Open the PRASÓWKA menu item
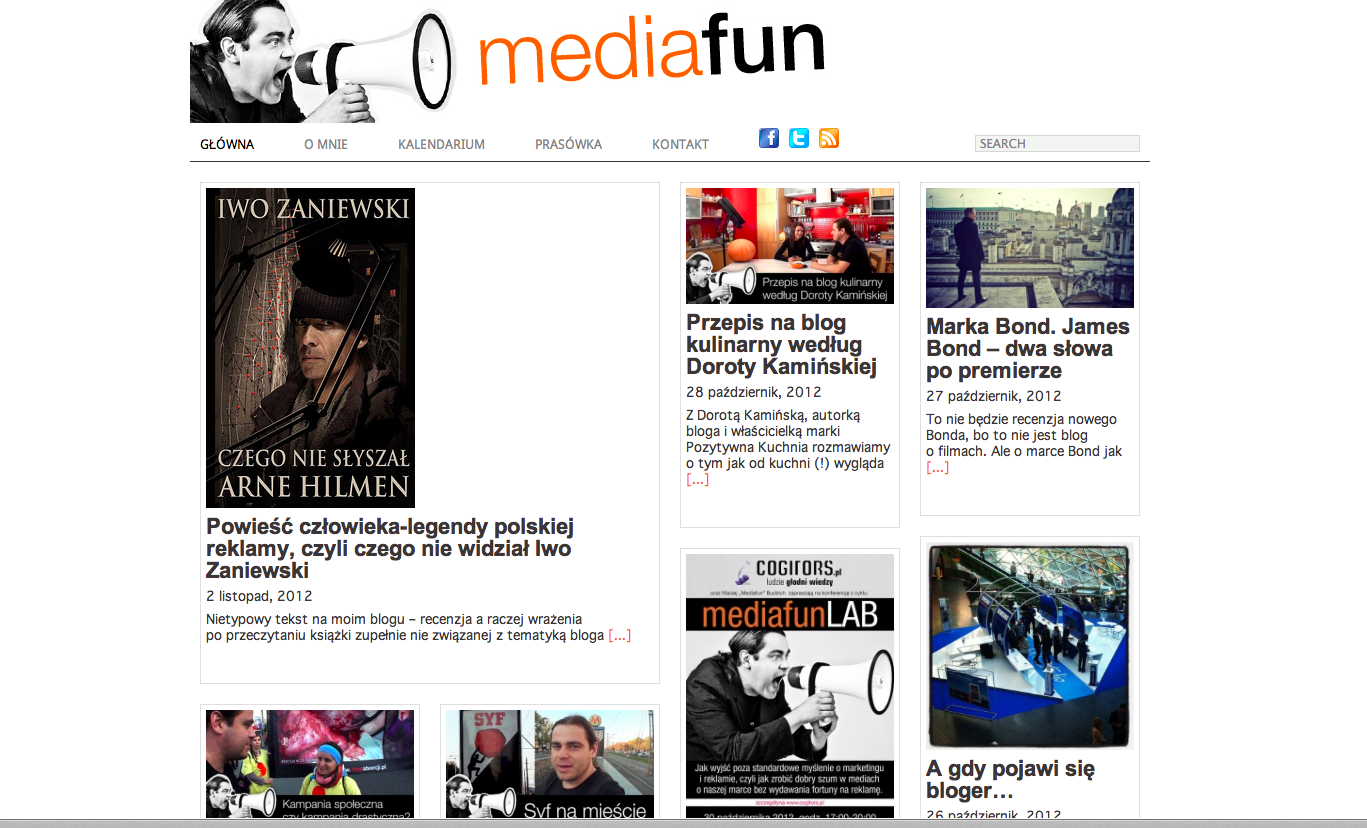The height and width of the screenshot is (828, 1367). 568,144
